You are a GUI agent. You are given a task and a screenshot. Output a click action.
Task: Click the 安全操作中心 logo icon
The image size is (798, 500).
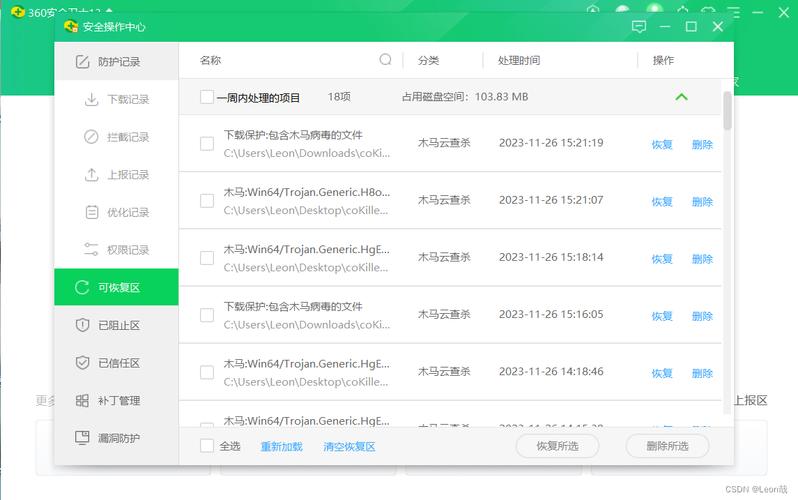[x=71, y=26]
